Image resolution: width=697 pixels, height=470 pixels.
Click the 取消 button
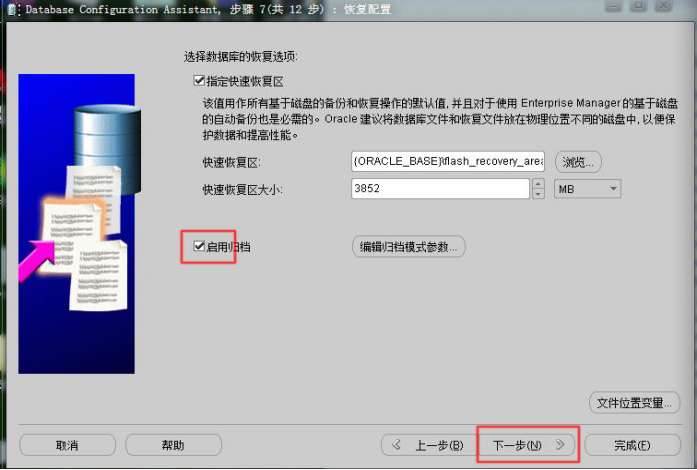[68, 445]
